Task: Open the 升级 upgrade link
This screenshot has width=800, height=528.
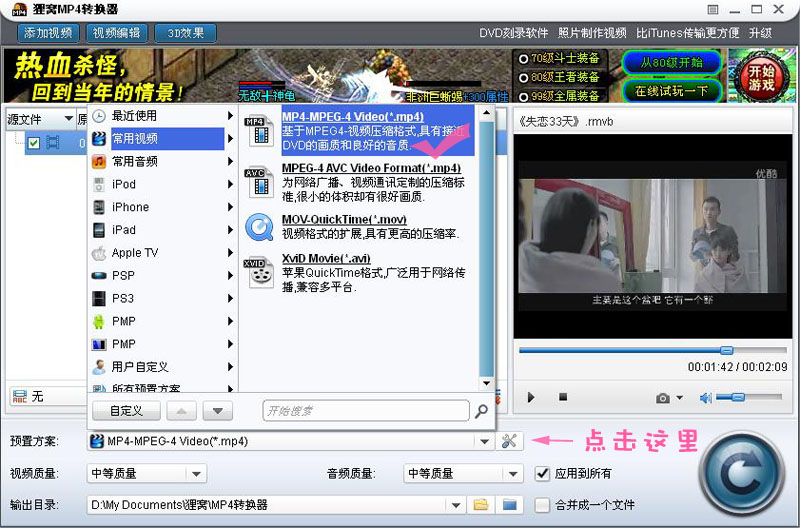Action: [760, 33]
